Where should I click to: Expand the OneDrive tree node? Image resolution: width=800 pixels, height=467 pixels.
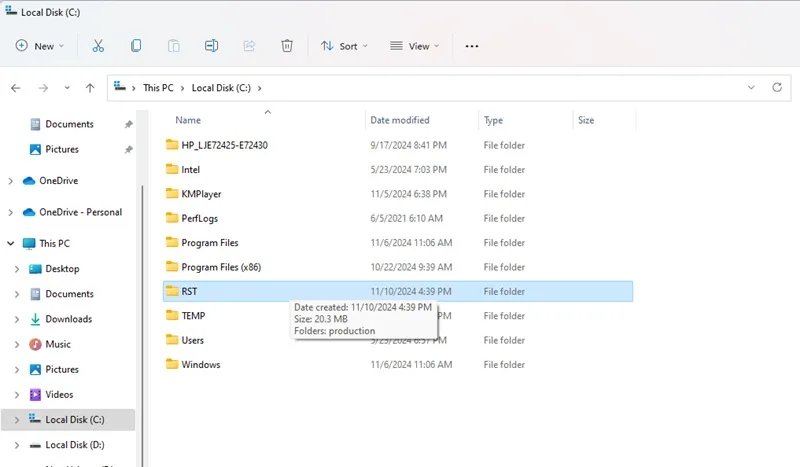tap(10, 181)
